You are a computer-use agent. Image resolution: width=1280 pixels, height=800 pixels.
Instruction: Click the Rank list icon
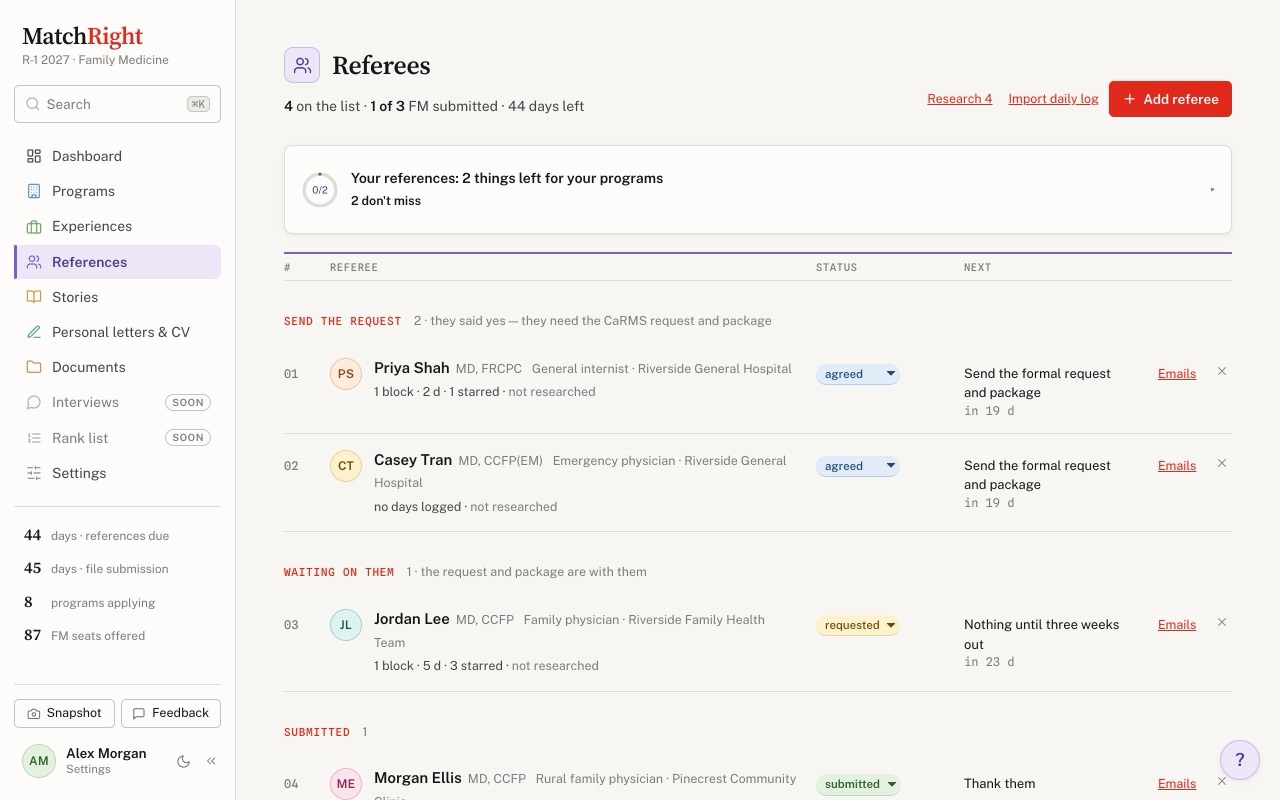point(34,438)
